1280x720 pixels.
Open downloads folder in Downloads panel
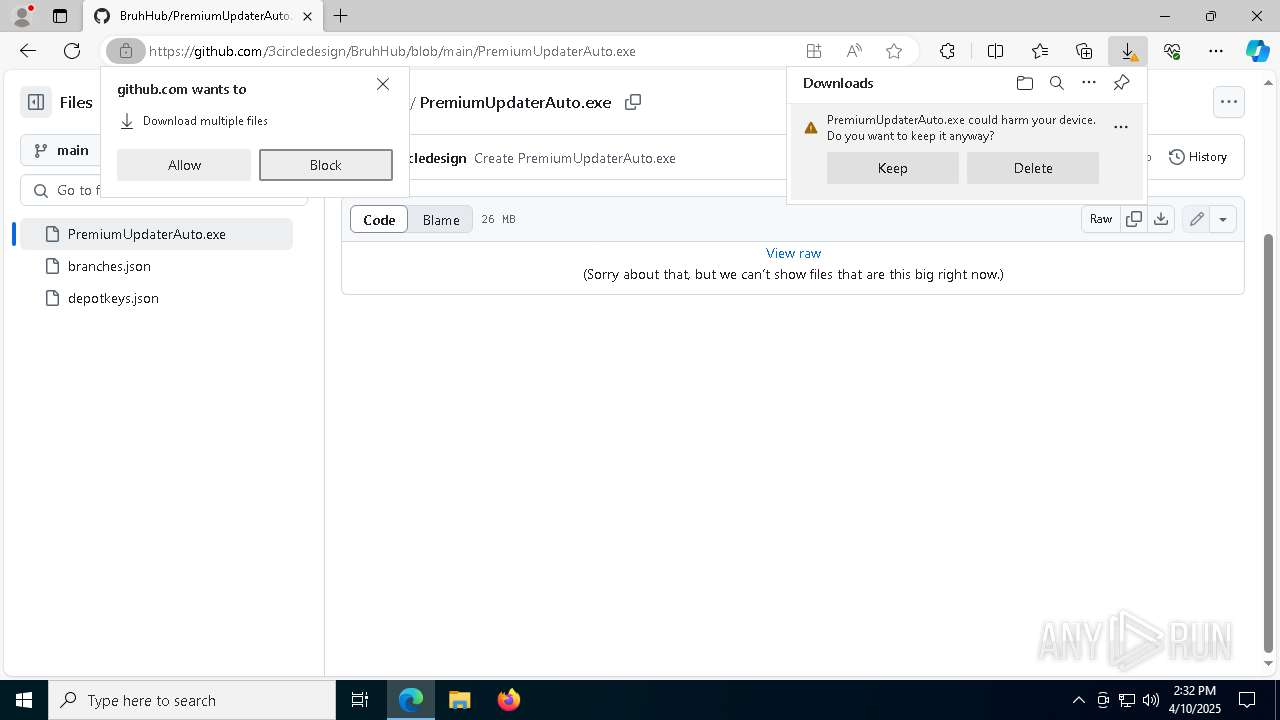point(1024,83)
